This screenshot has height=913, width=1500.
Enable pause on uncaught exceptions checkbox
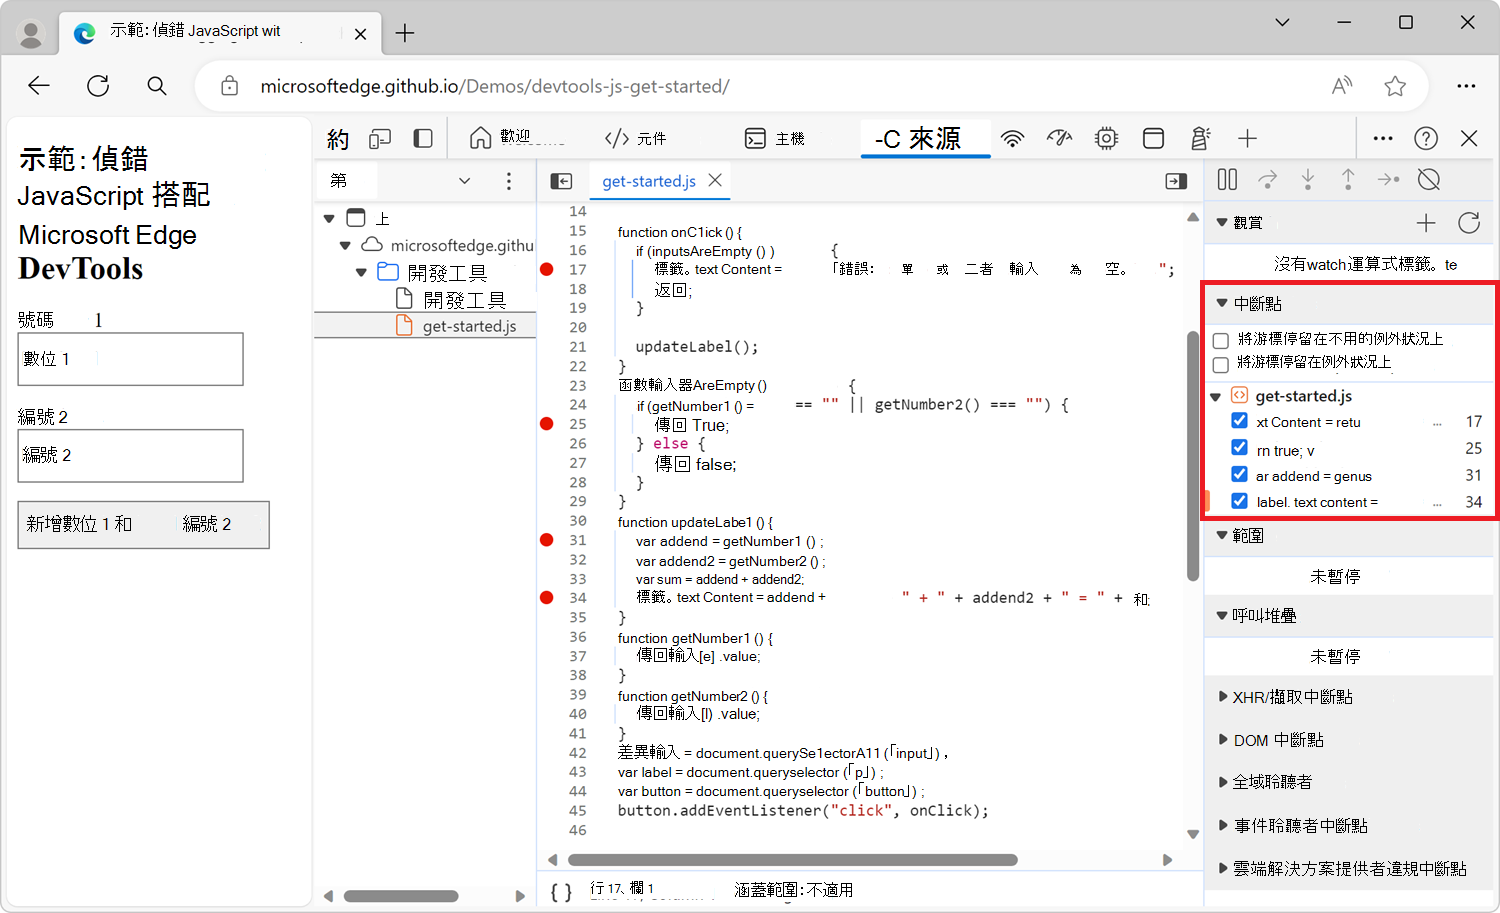point(1221,341)
